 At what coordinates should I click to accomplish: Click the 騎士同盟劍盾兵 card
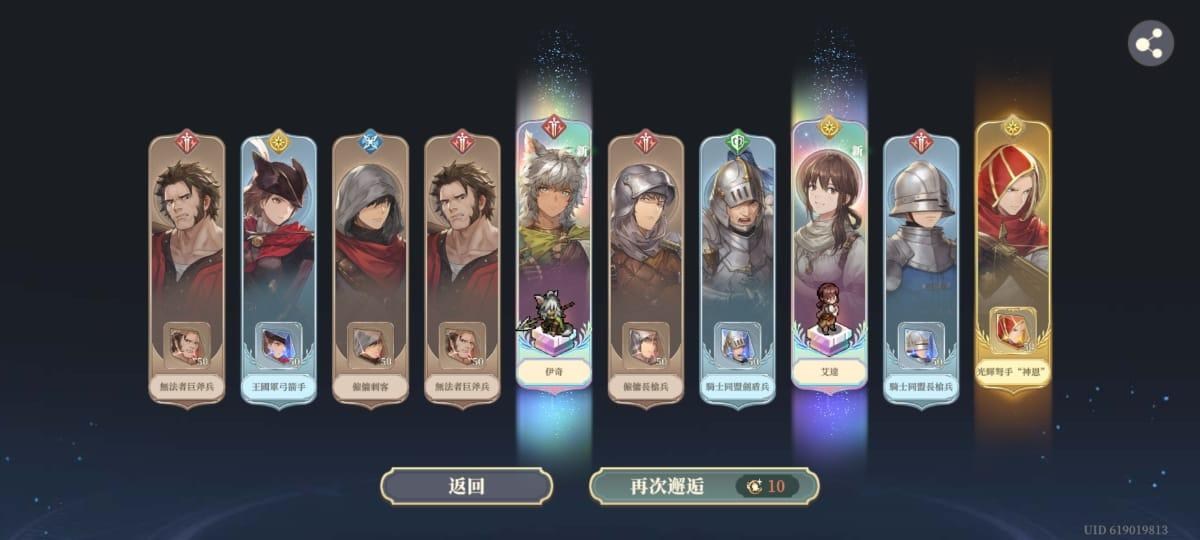[737, 270]
